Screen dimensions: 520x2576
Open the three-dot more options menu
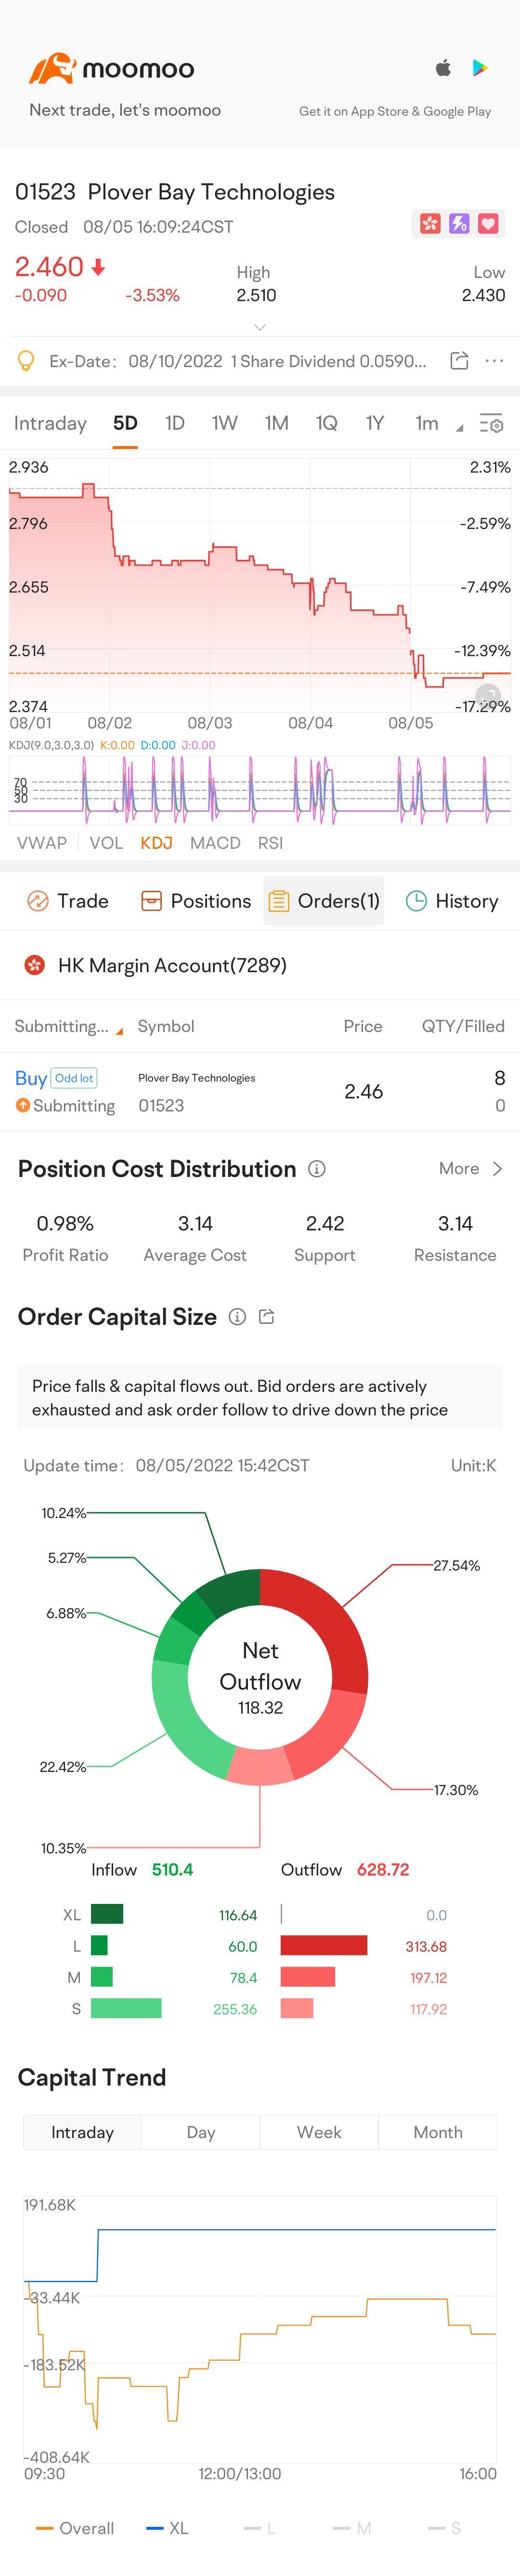494,361
